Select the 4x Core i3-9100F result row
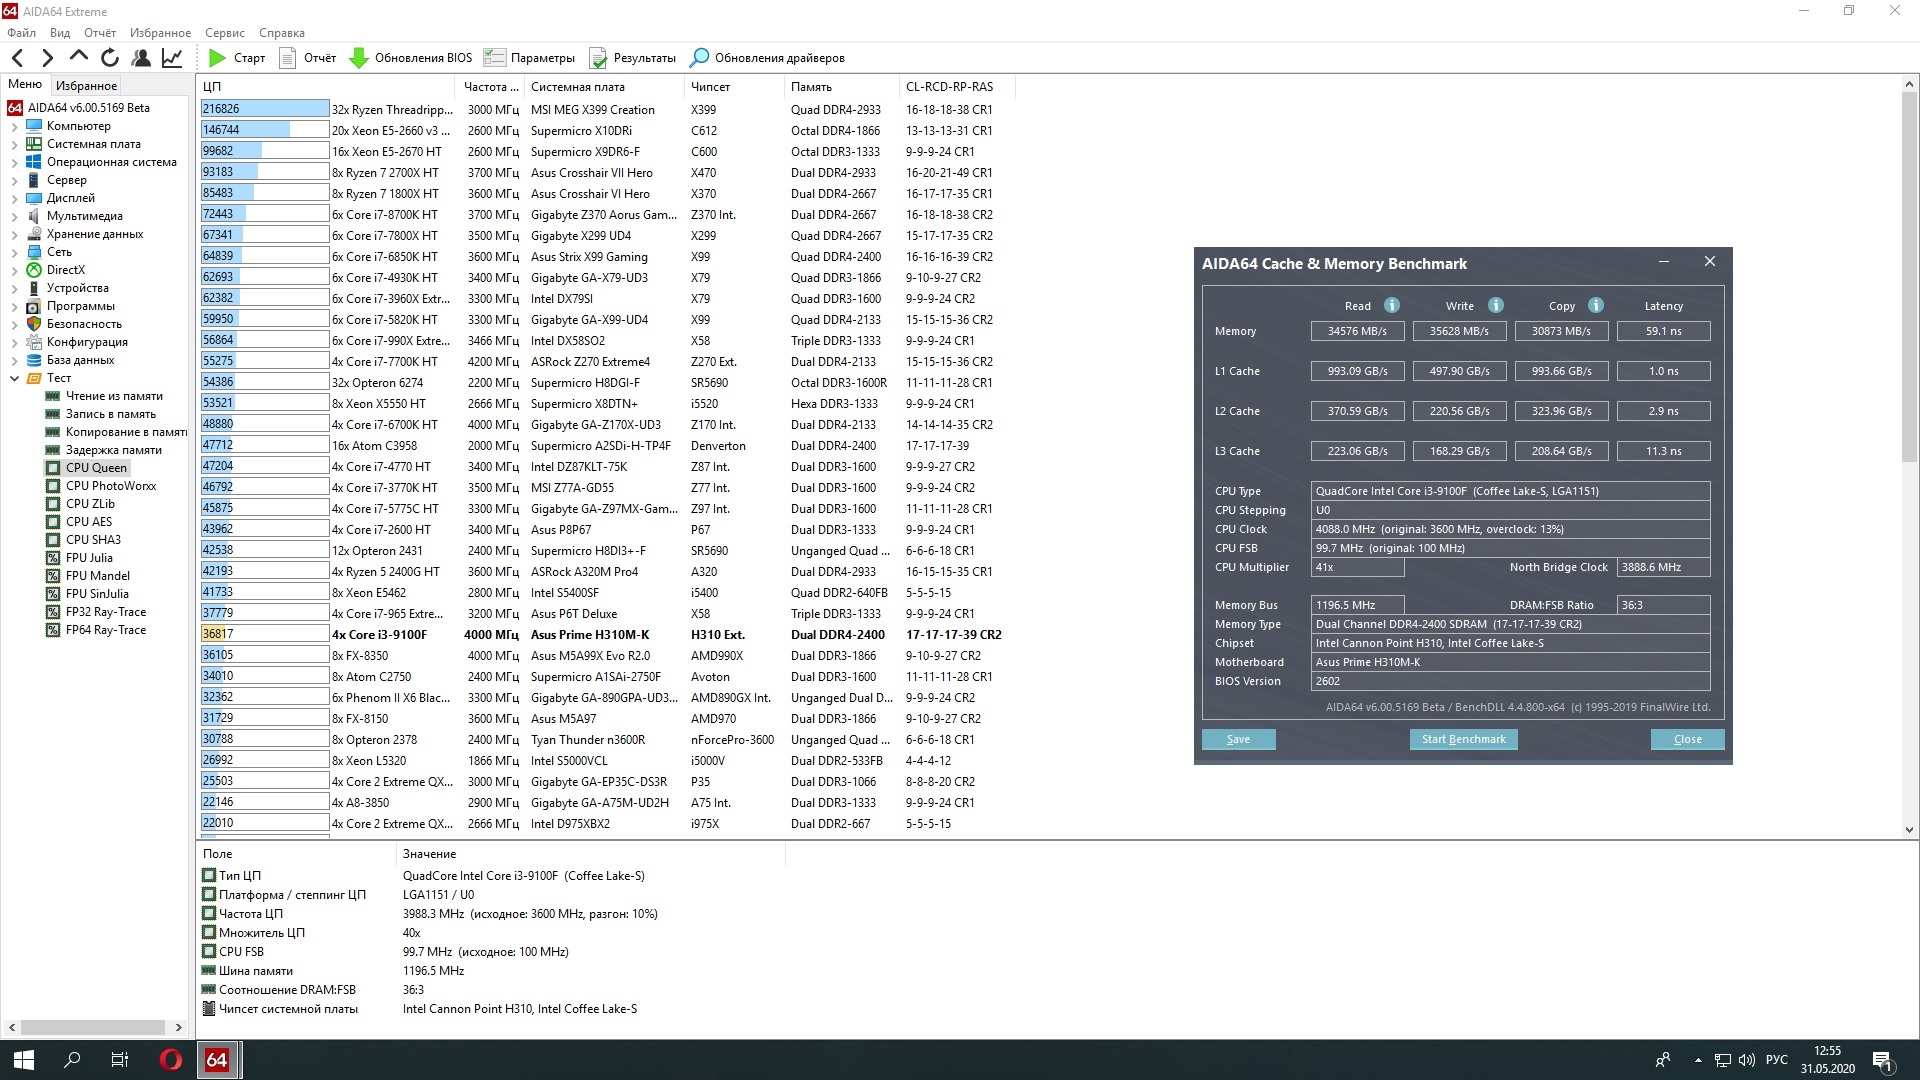 point(601,635)
